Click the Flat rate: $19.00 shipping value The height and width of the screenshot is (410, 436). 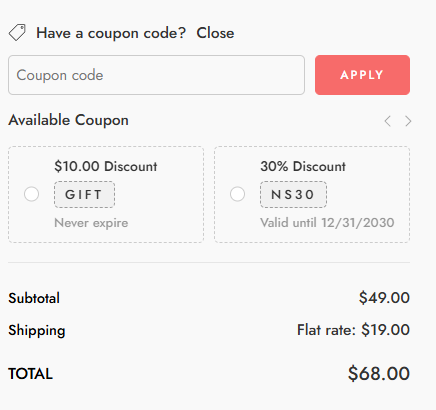[353, 330]
